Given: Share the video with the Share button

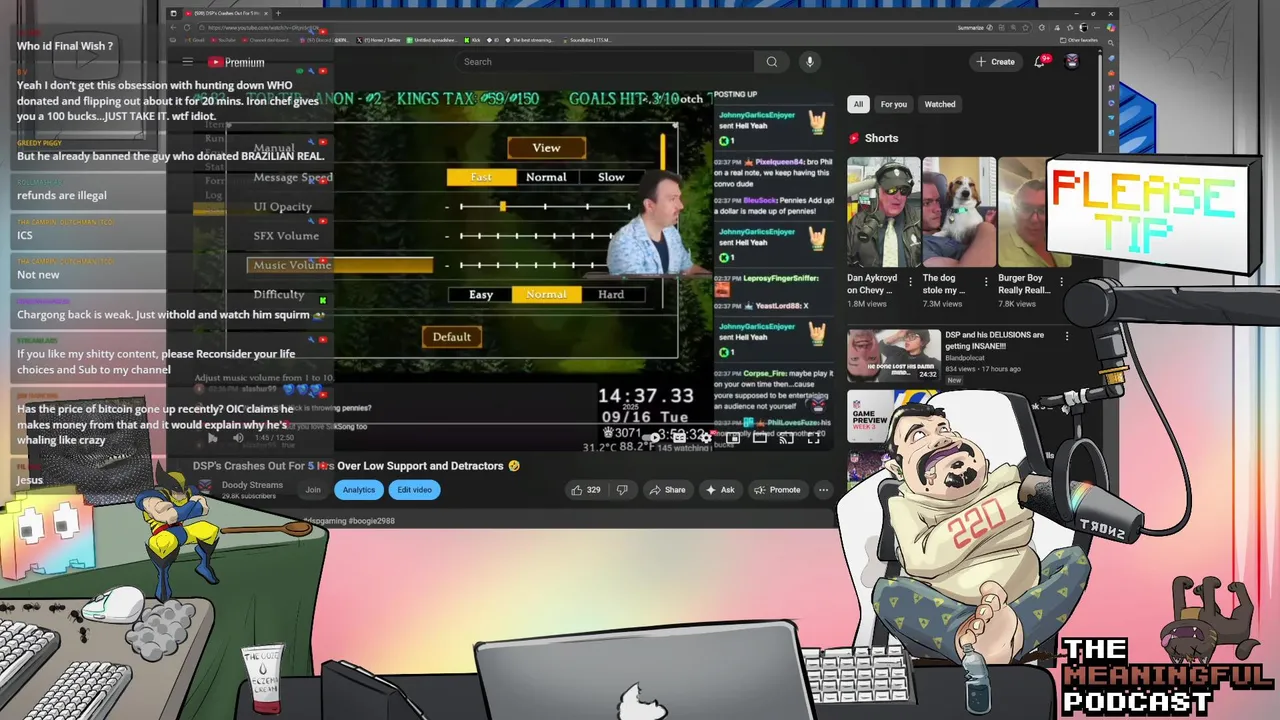Looking at the screenshot, I should [x=667, y=490].
